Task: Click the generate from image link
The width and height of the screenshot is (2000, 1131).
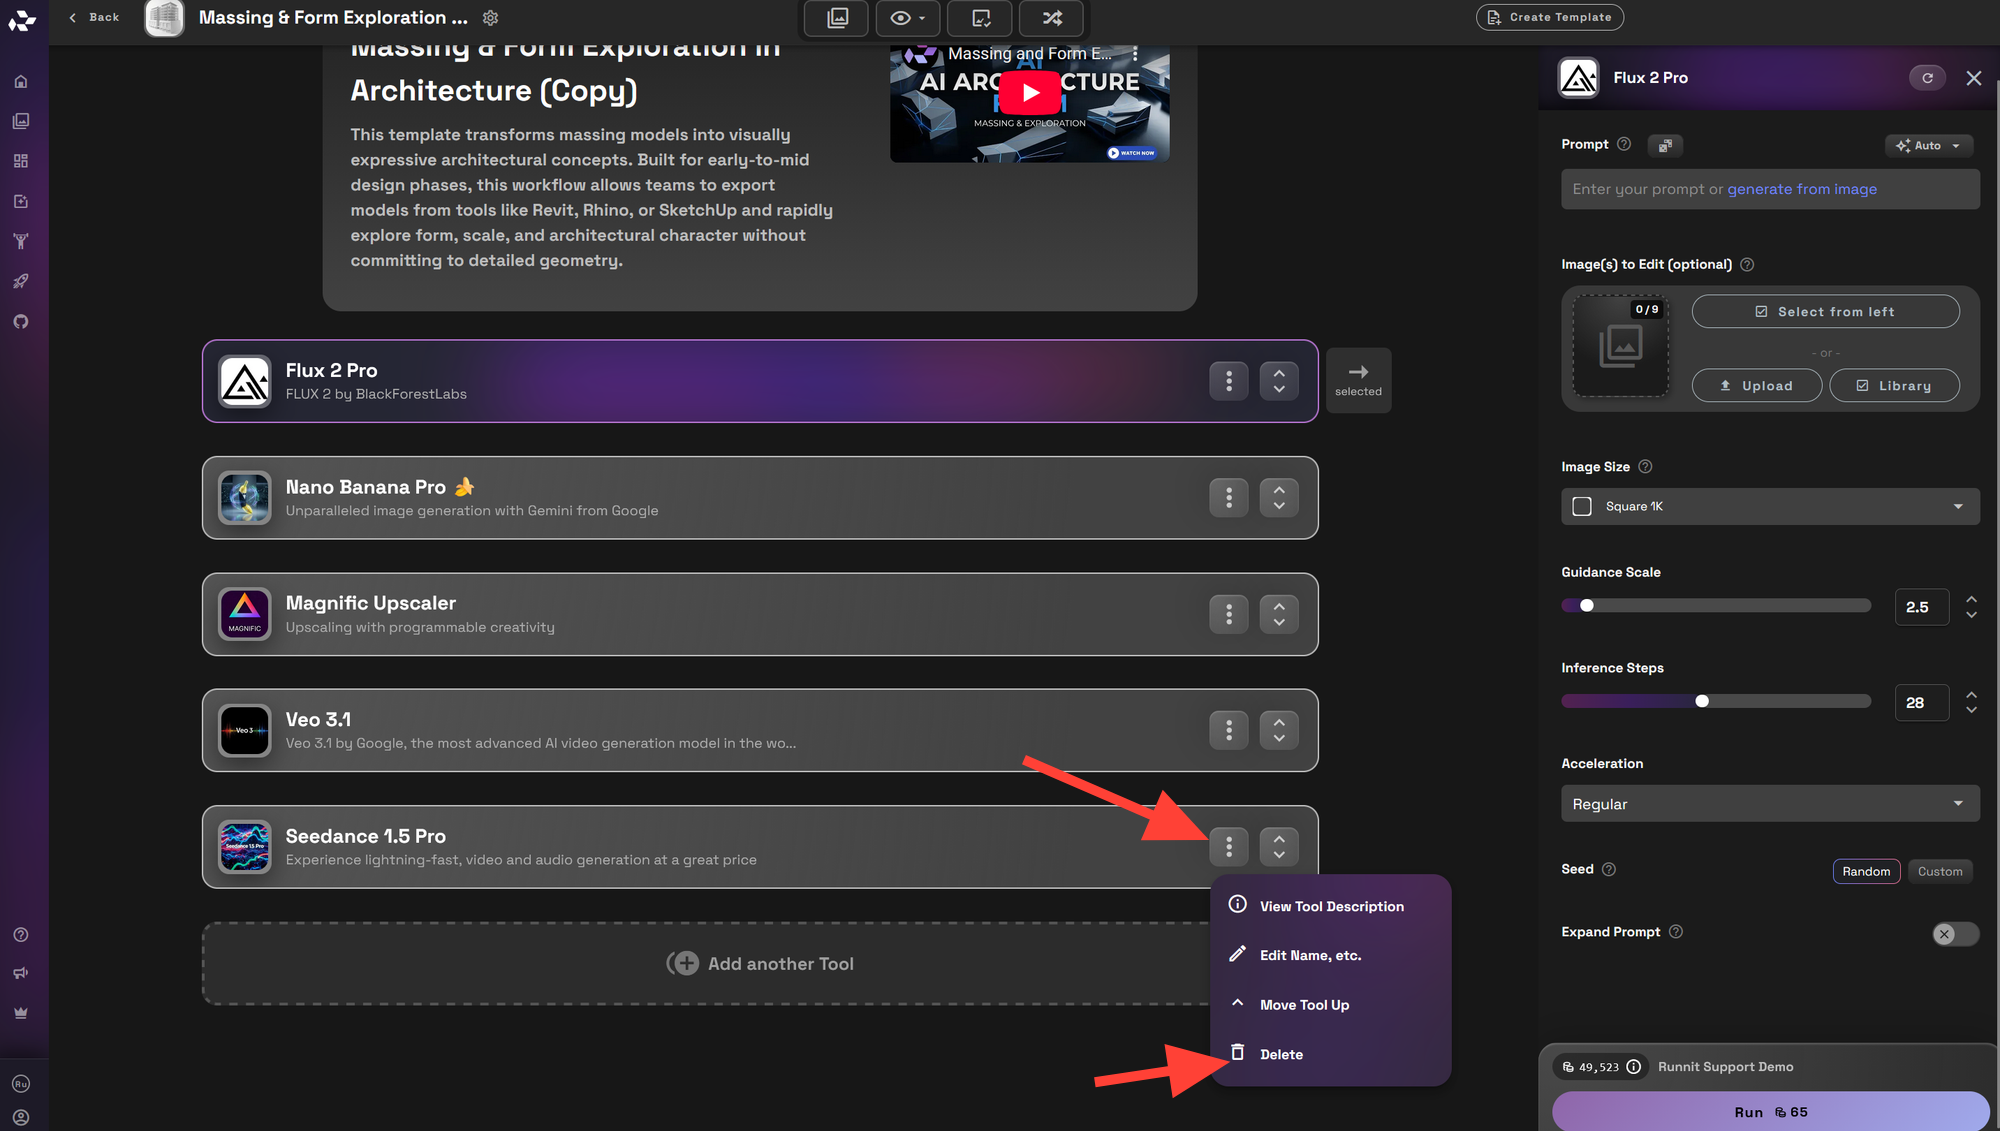Action: click(1801, 189)
